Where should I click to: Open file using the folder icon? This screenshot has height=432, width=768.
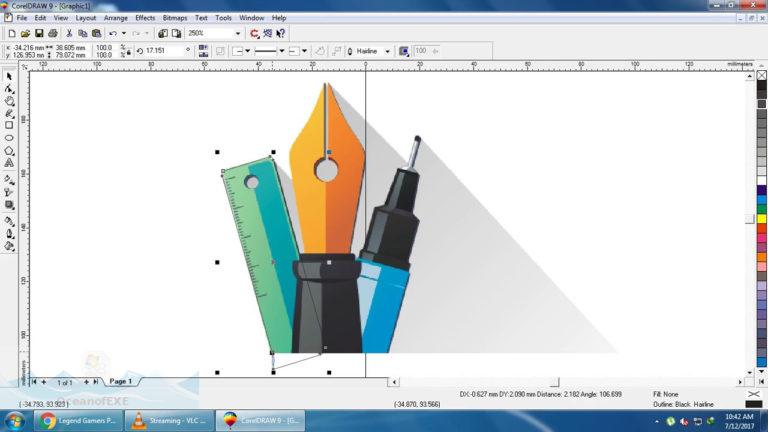click(x=25, y=33)
